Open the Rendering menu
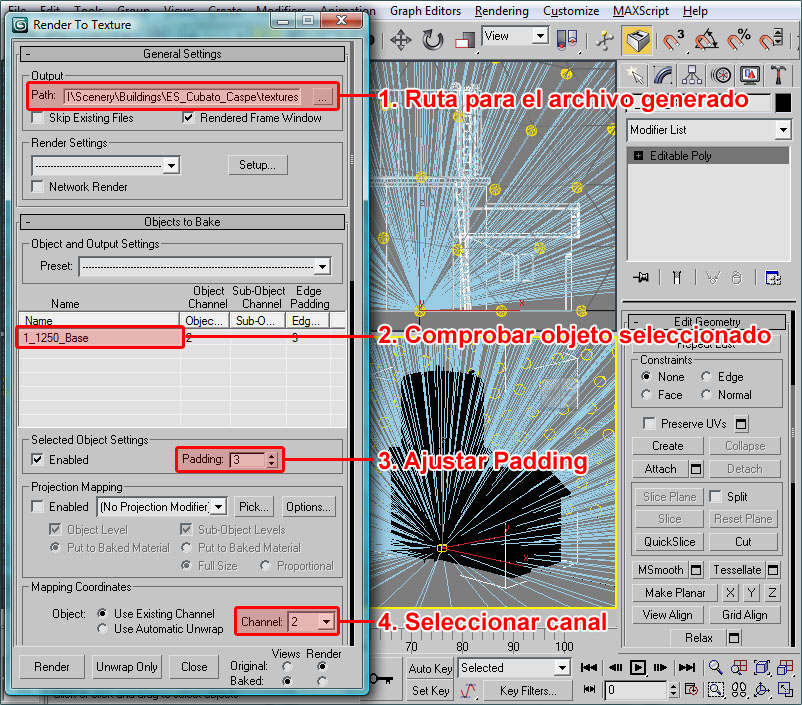The height and width of the screenshot is (705, 802). point(501,11)
